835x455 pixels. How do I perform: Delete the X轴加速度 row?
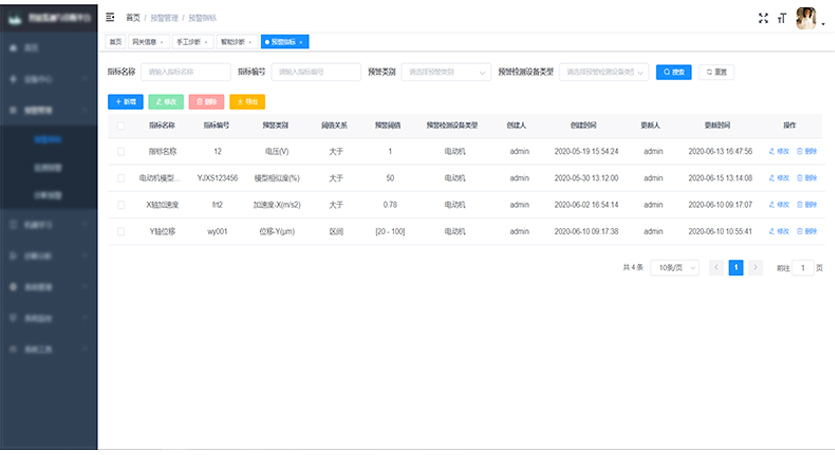[x=807, y=205]
